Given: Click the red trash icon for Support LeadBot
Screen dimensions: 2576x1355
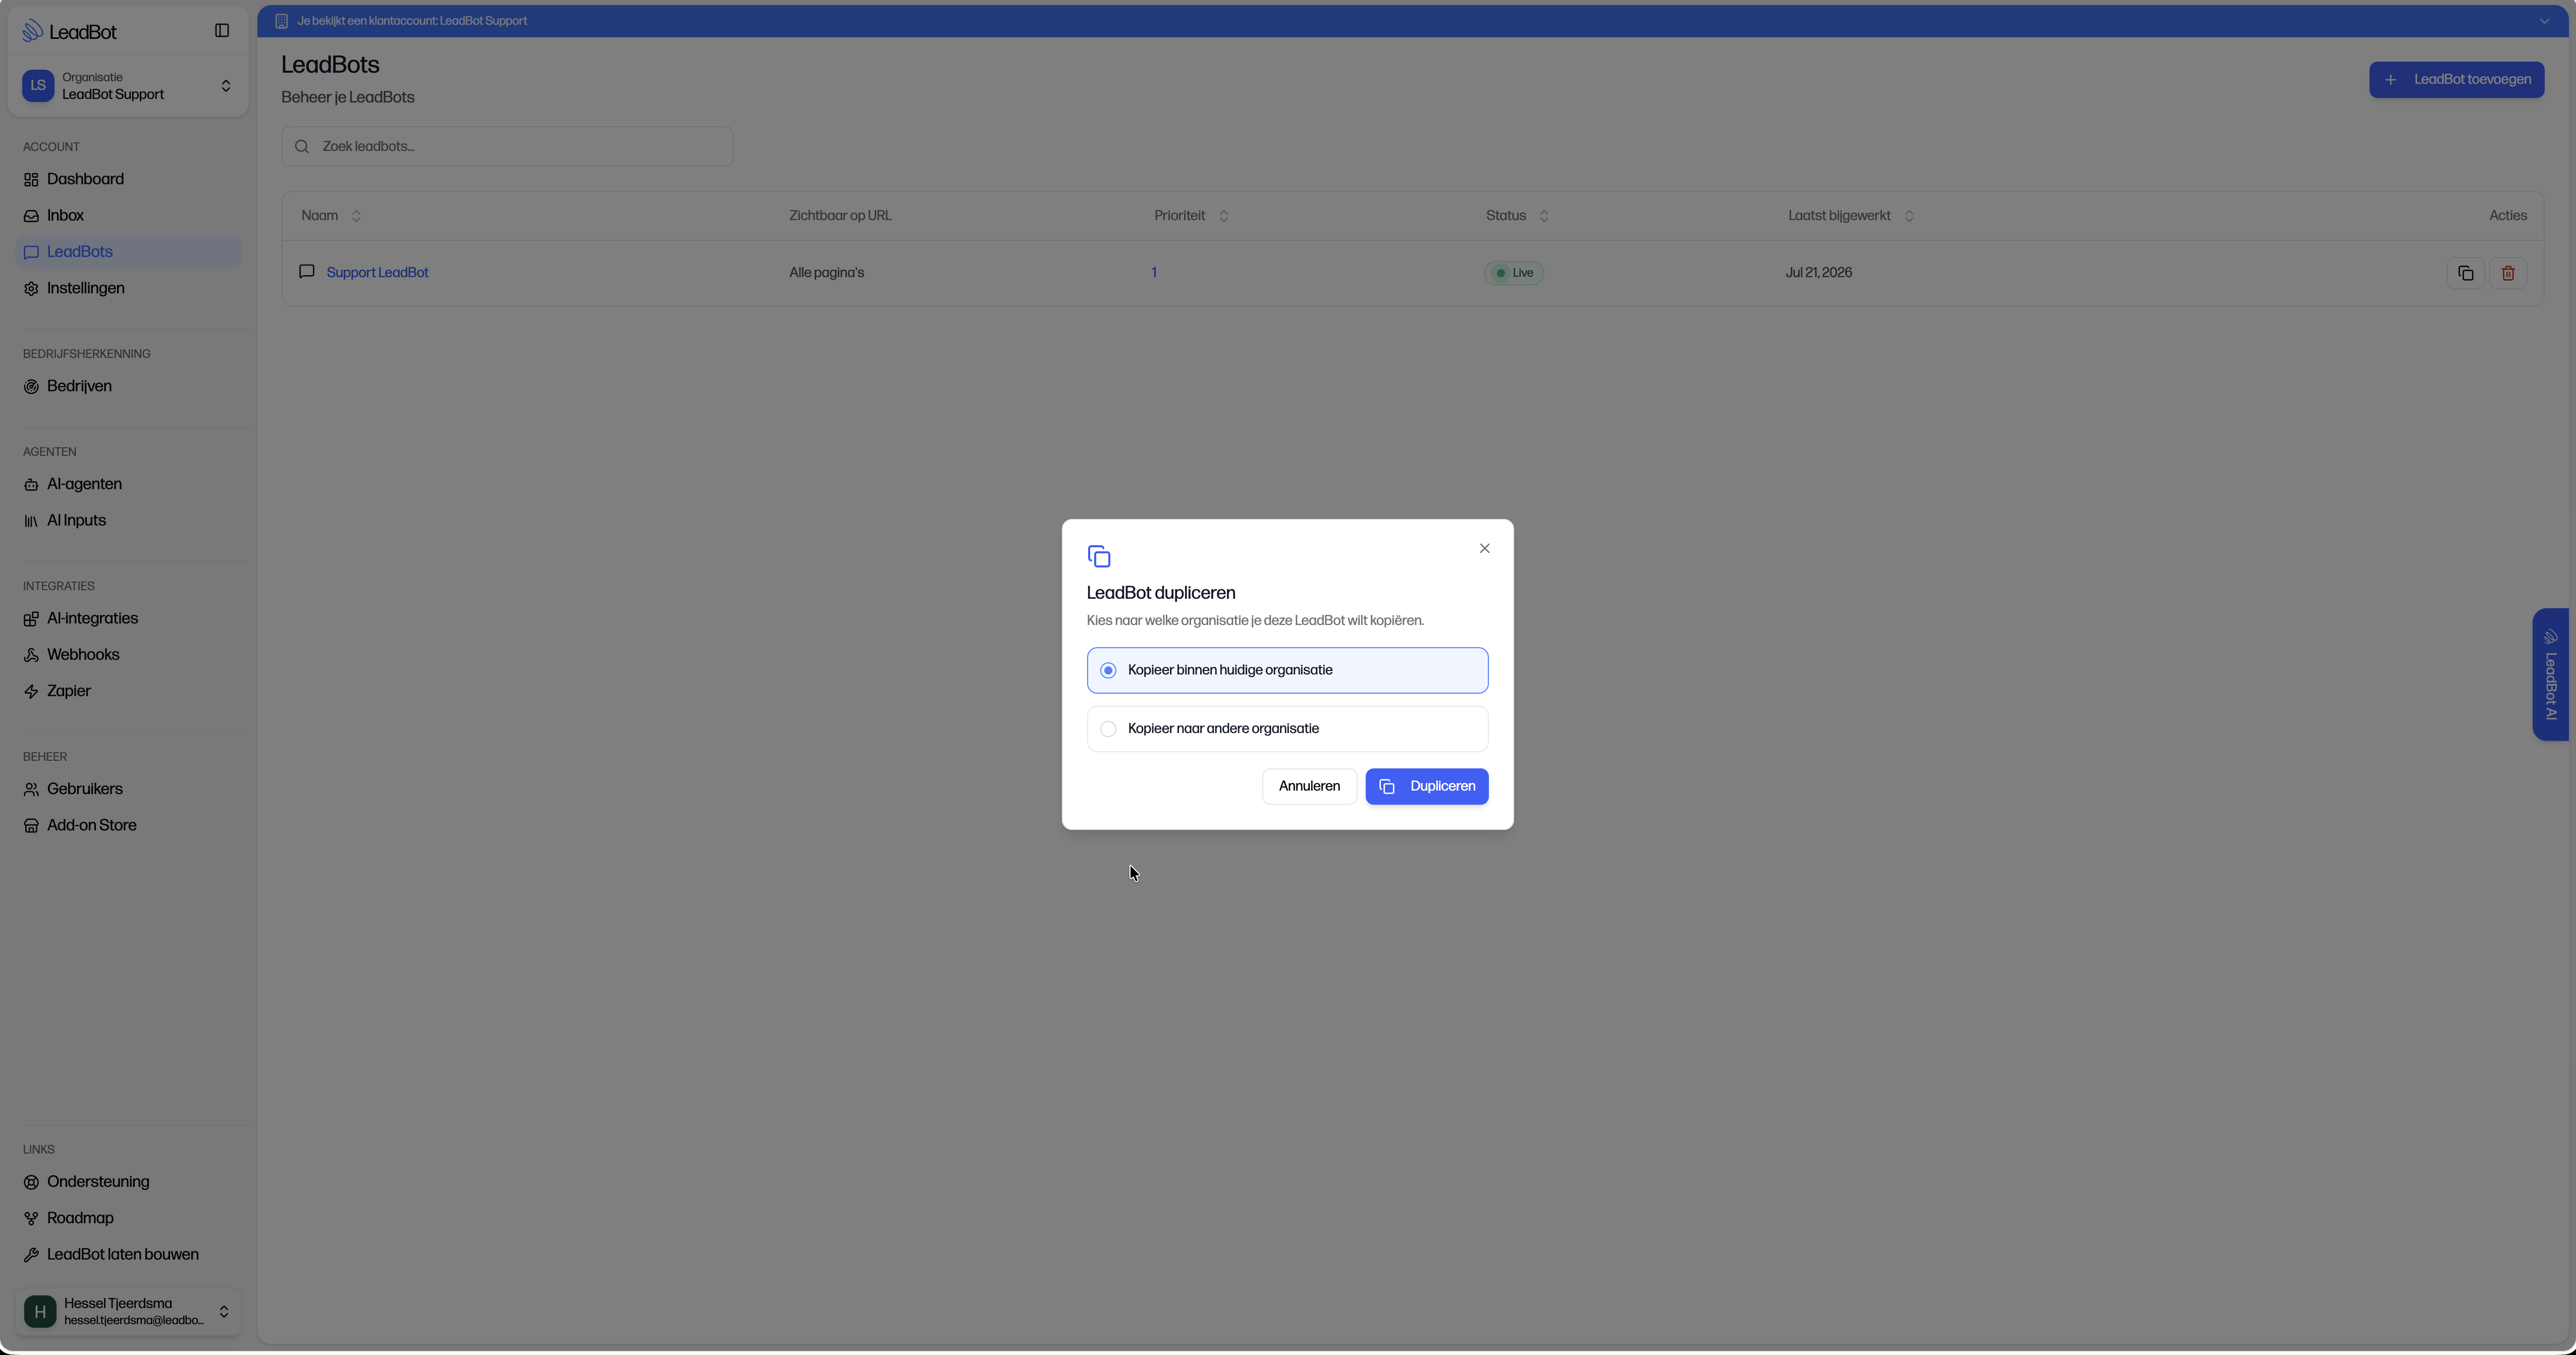Looking at the screenshot, I should tap(2508, 273).
